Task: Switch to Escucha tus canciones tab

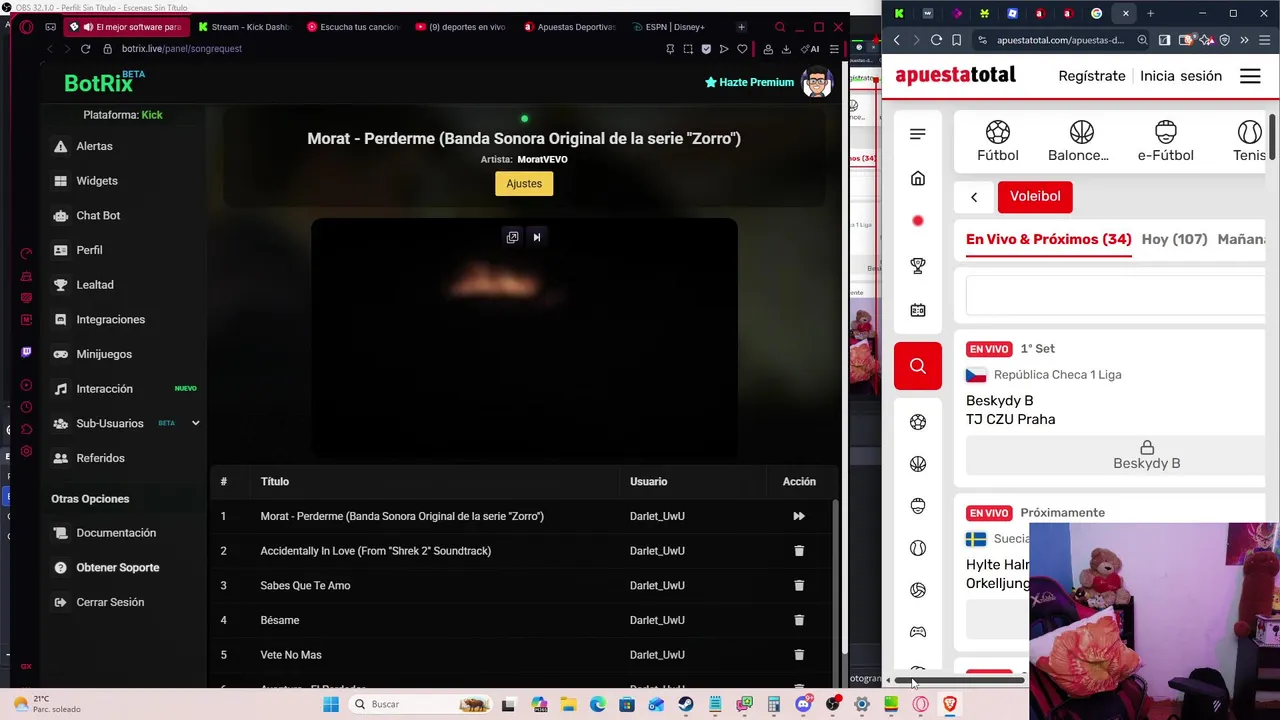Action: 353,27
